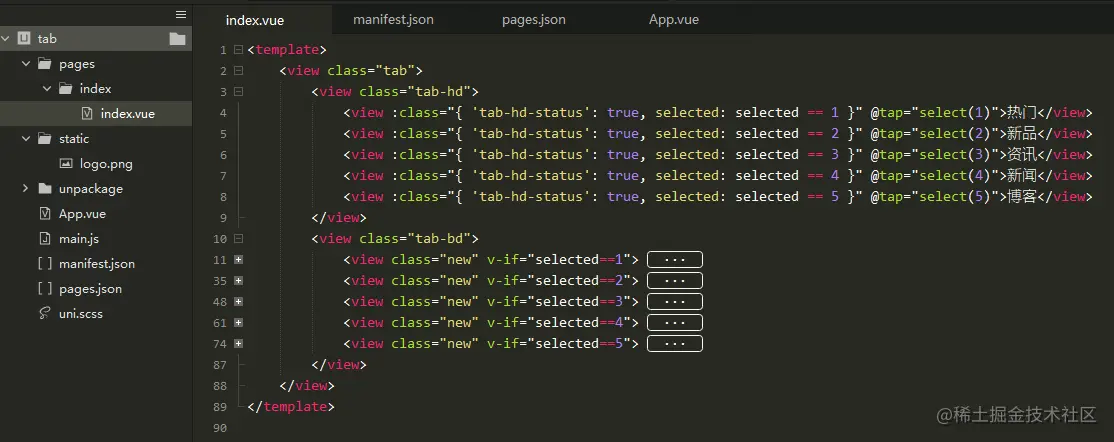Viewport: 1114px width, 442px height.
Task: Select the pages folder name
Action: [77, 64]
